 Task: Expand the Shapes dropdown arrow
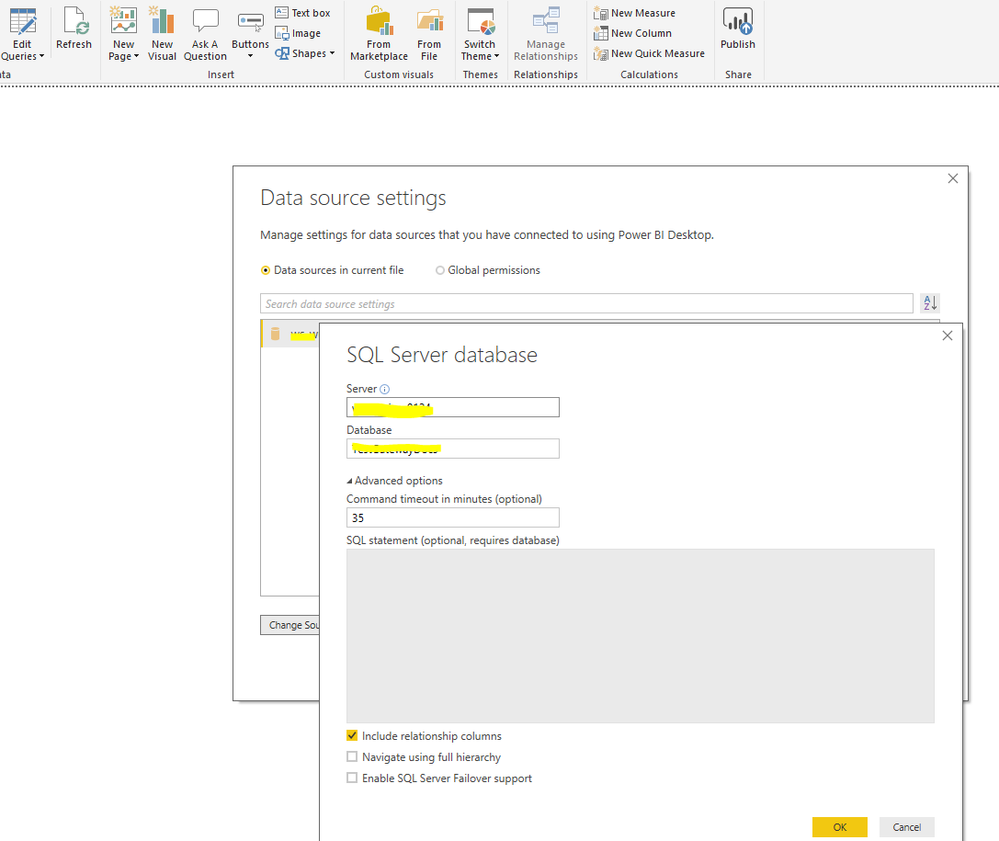coord(332,54)
